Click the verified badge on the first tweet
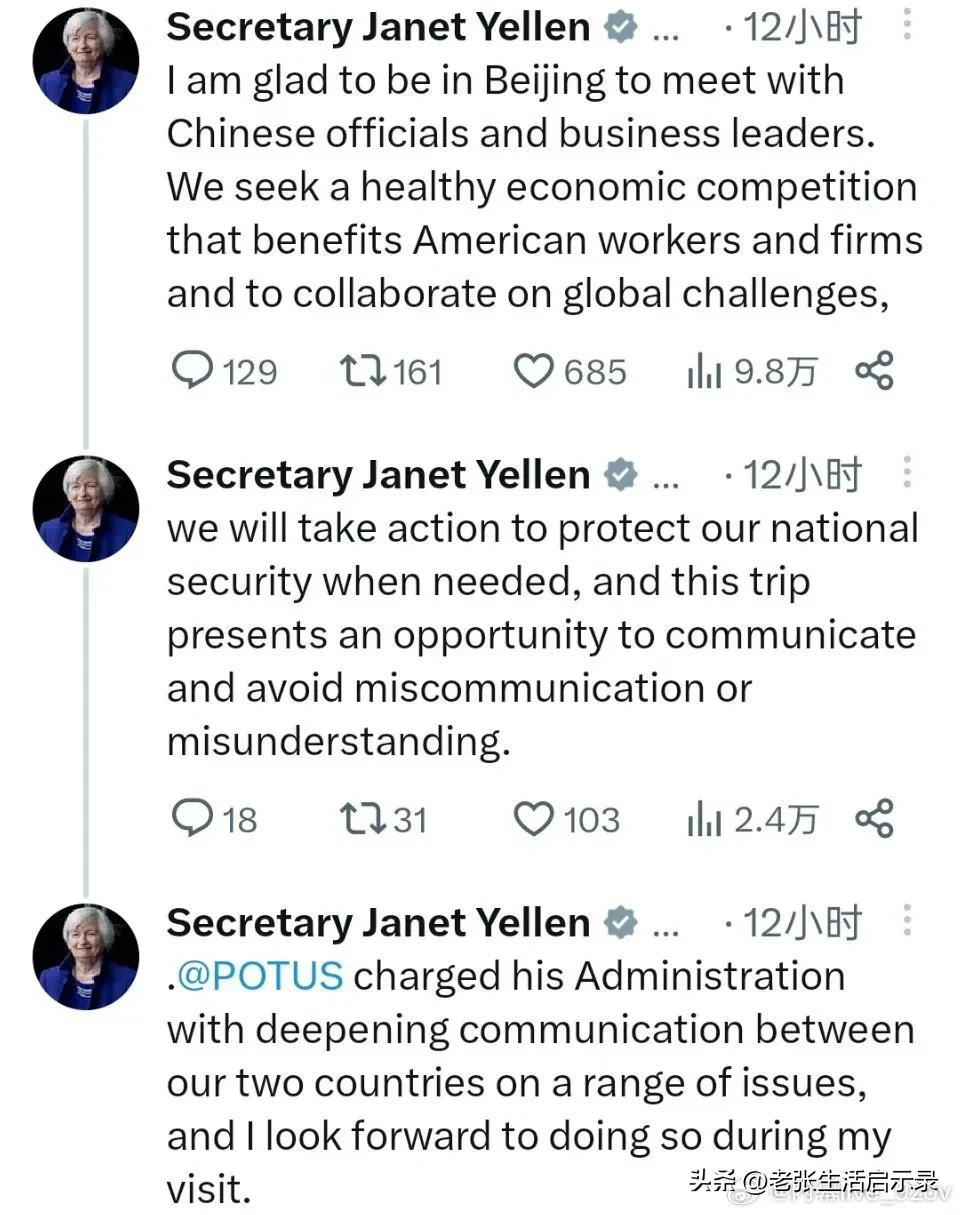Image resolution: width=960 pixels, height=1215 pixels. (621, 27)
